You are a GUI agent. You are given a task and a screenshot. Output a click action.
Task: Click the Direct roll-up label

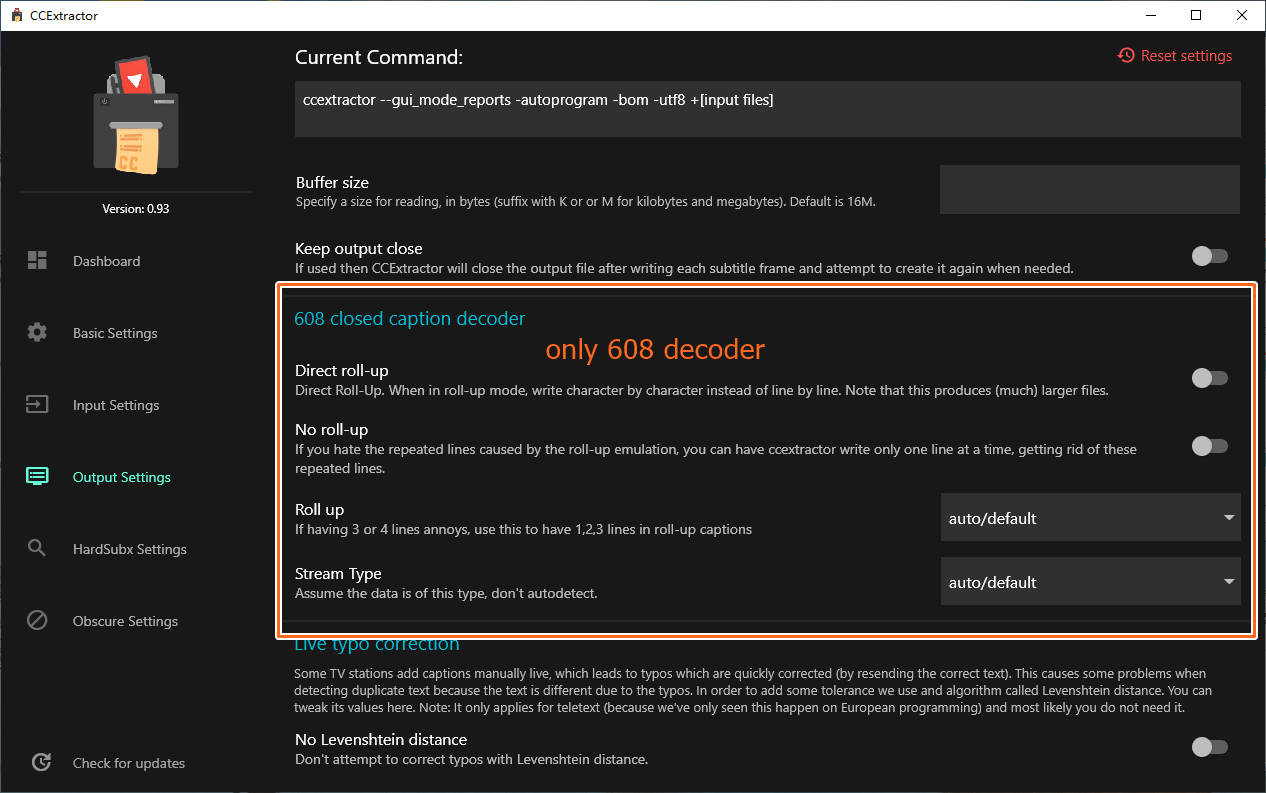tap(342, 371)
